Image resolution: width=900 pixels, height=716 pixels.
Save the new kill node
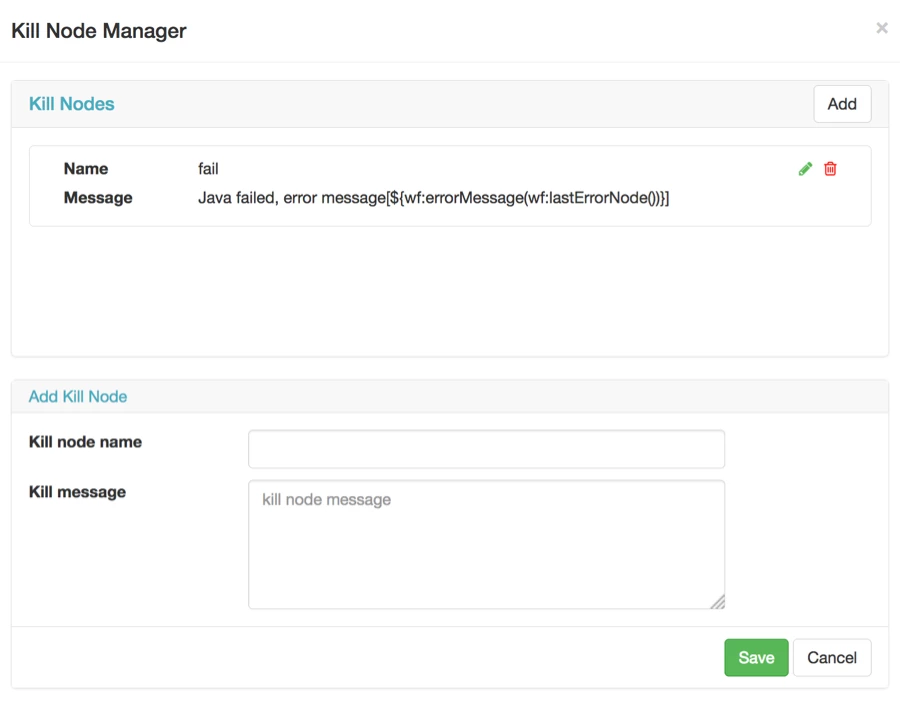[756, 657]
